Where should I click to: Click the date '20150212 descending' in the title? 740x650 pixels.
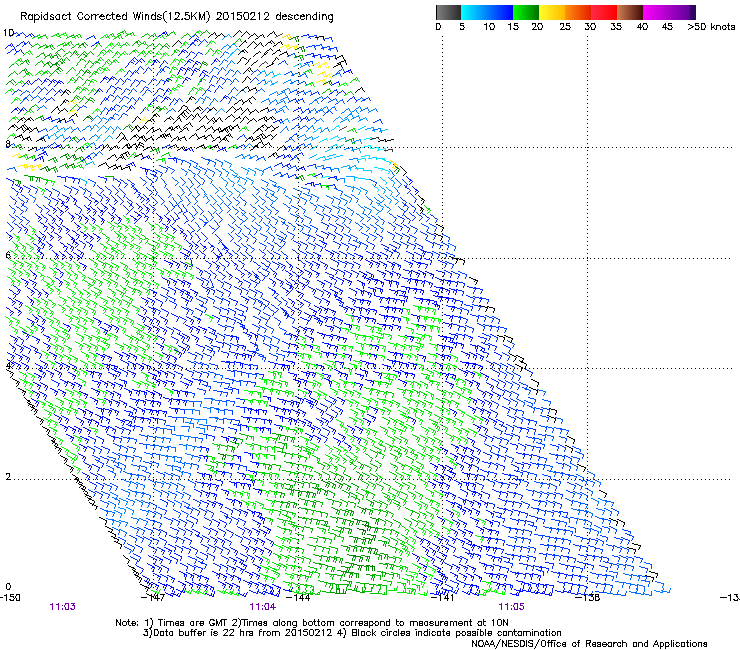coord(275,16)
